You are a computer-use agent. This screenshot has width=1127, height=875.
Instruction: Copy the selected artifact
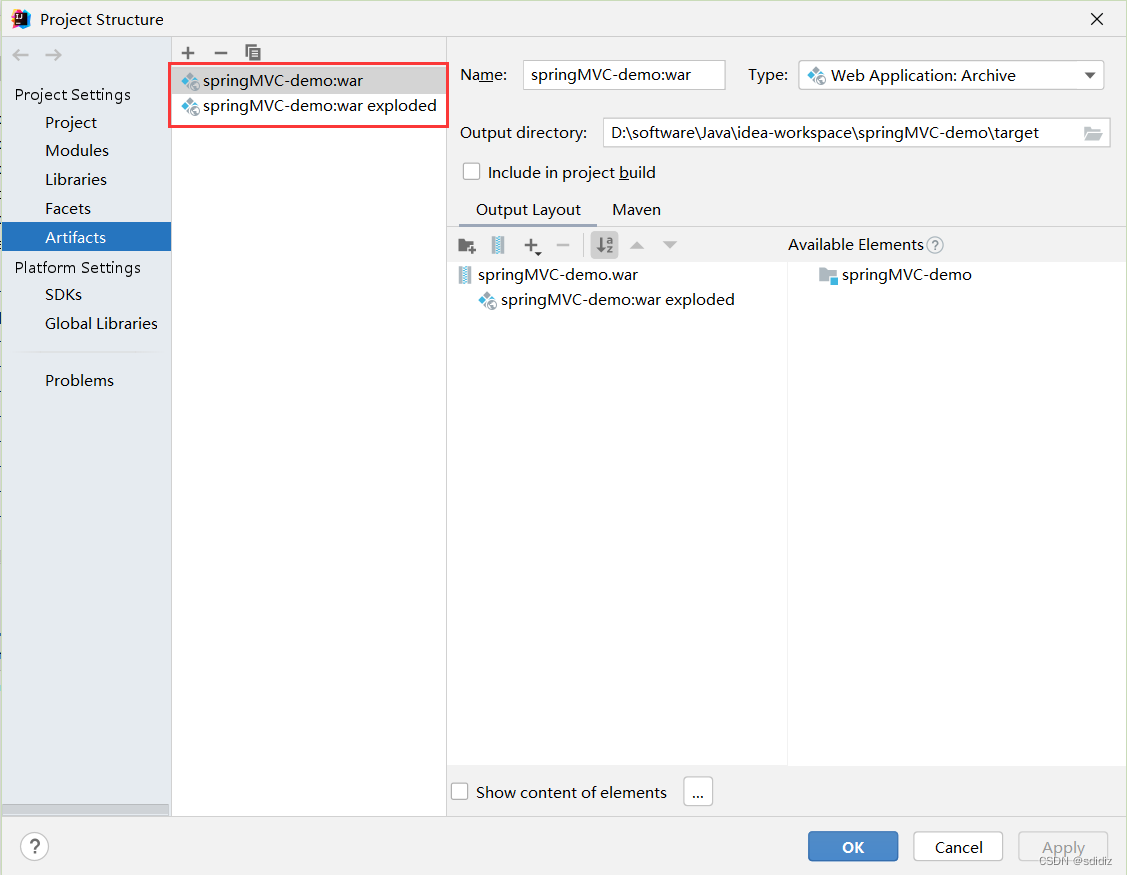click(252, 52)
